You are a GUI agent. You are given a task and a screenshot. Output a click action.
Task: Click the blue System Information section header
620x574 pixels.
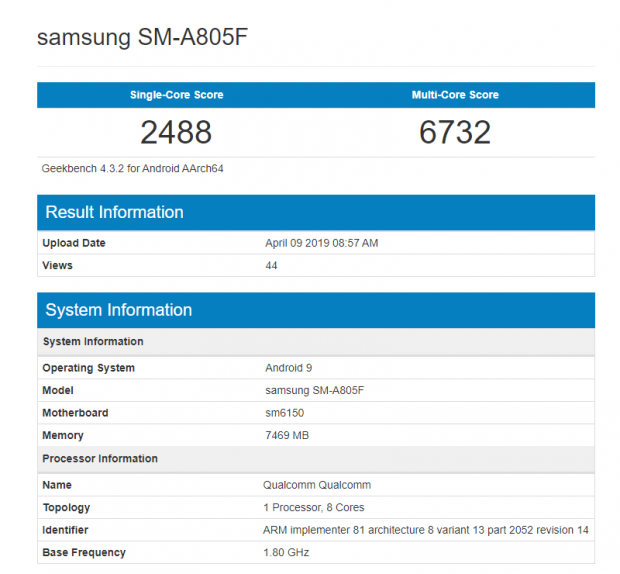click(x=118, y=310)
